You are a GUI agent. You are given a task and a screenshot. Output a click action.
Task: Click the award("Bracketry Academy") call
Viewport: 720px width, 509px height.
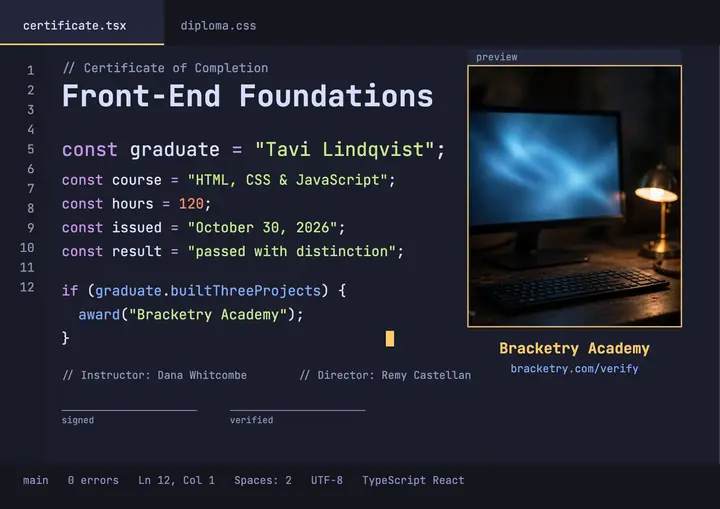[x=191, y=315]
